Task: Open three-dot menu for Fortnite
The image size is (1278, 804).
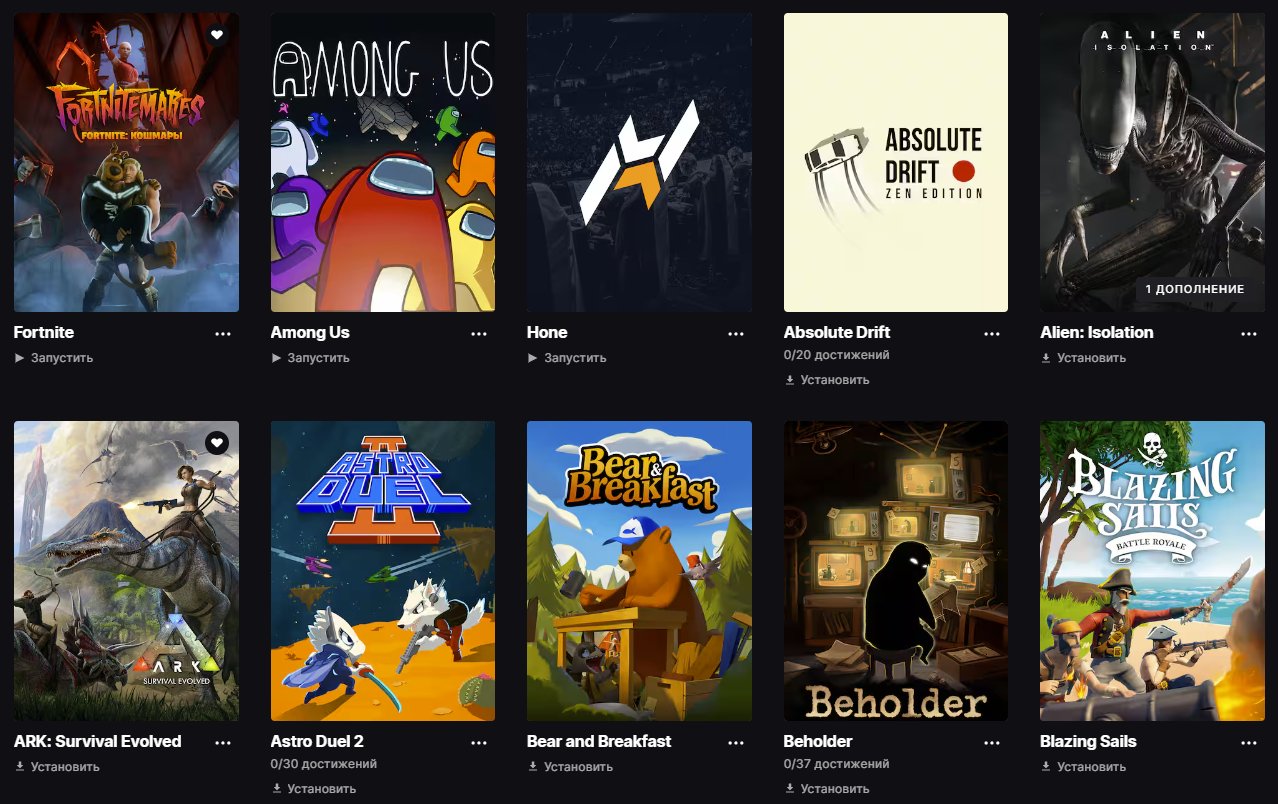Action: pos(223,333)
